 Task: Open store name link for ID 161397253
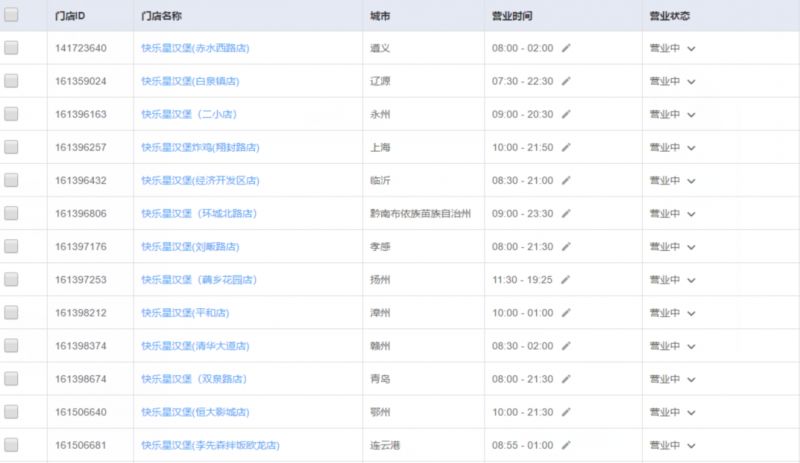pos(199,280)
